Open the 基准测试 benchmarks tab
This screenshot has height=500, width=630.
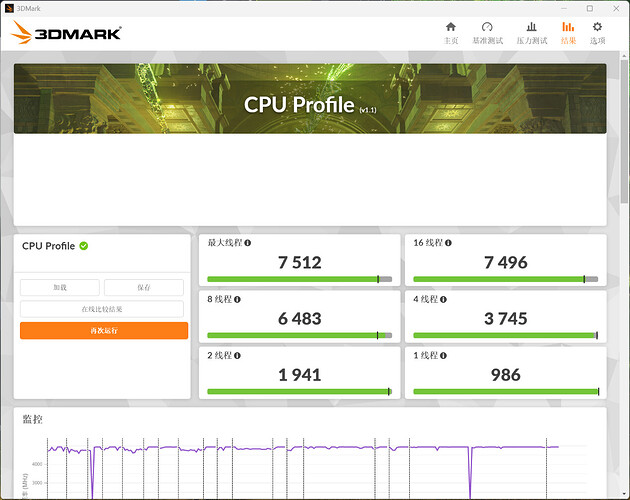tap(487, 32)
